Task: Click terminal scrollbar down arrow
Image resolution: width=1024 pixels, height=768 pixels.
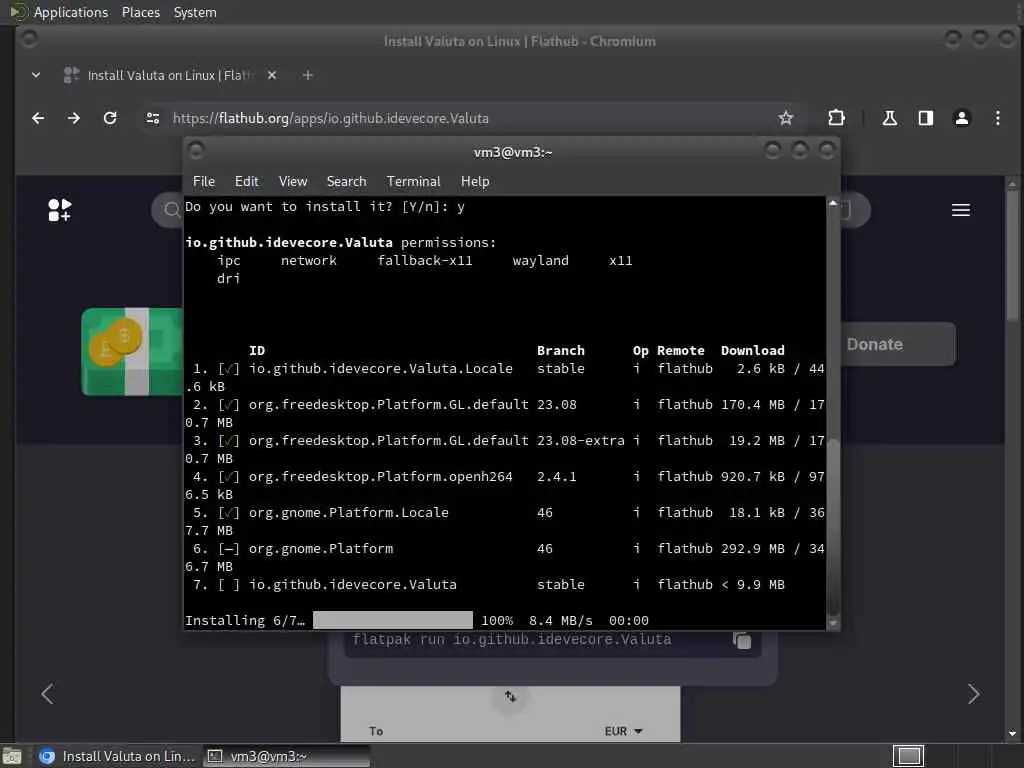Action: tap(833, 624)
